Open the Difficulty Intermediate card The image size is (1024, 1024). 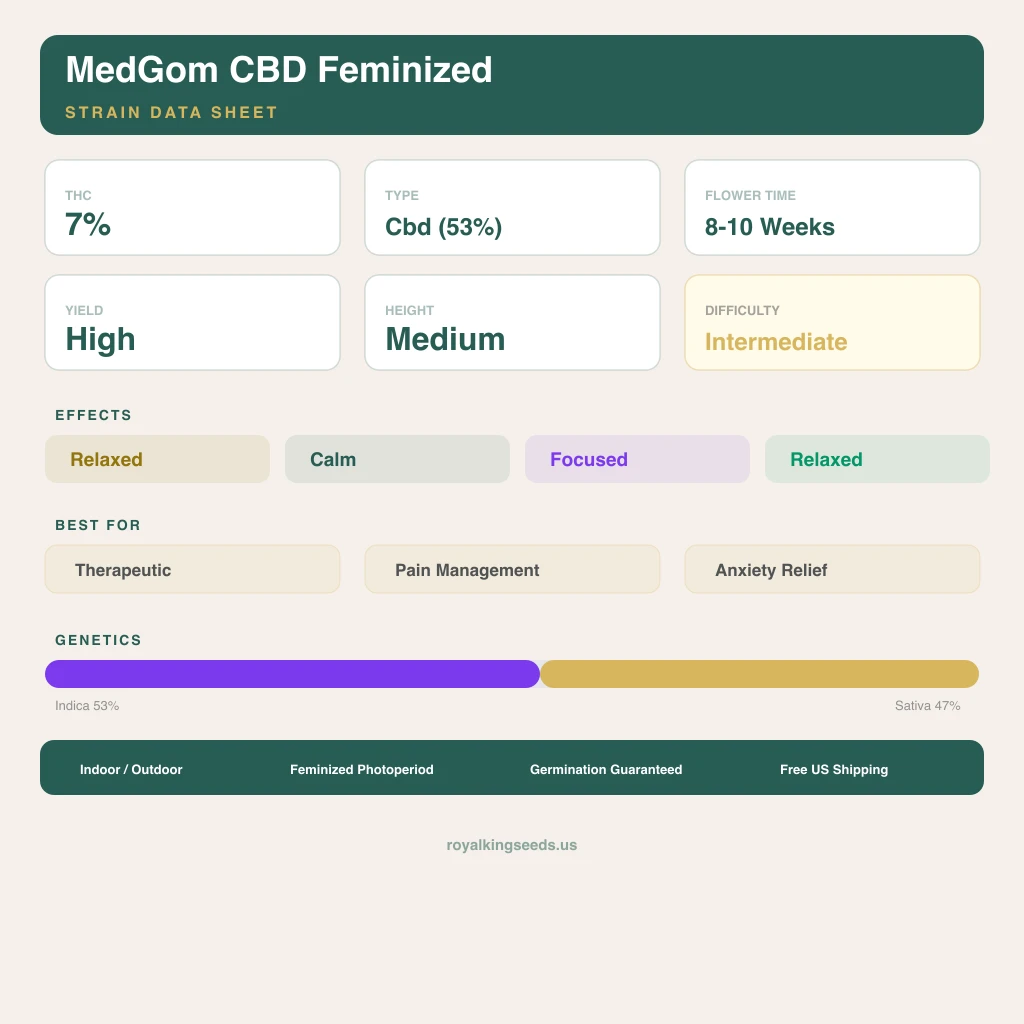(832, 323)
